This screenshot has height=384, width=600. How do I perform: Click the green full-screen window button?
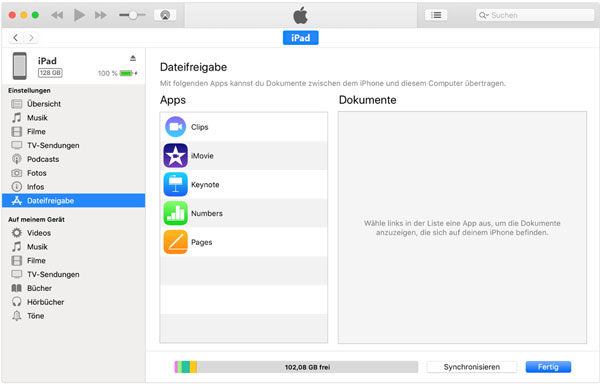pos(35,15)
